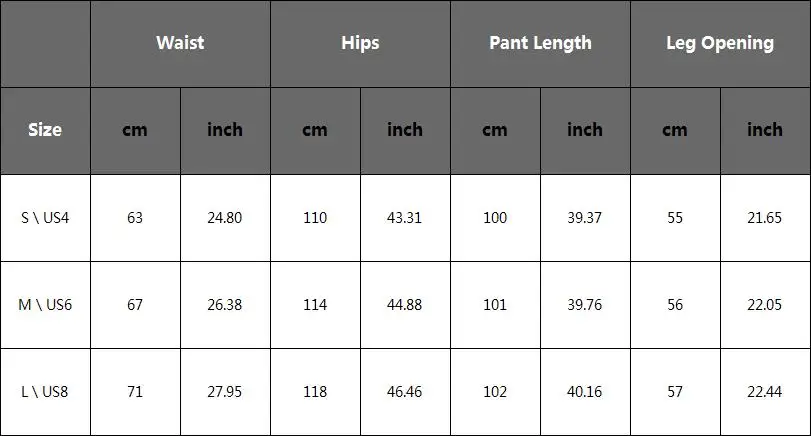Image resolution: width=811 pixels, height=436 pixels.
Task: Click the Pant Length header
Action: pos(540,43)
